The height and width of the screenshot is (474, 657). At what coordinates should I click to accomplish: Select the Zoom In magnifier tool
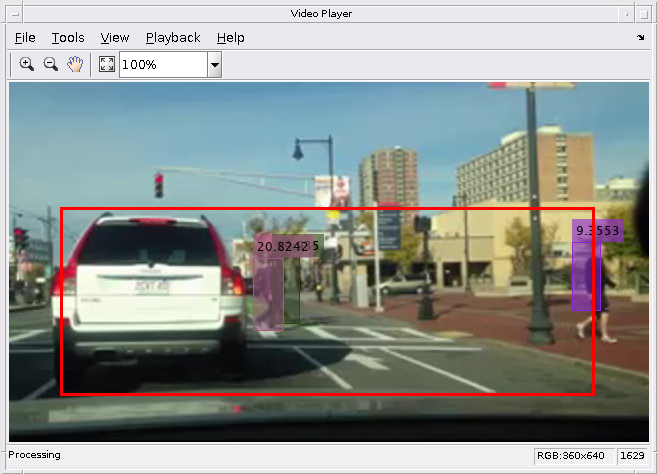tap(26, 64)
